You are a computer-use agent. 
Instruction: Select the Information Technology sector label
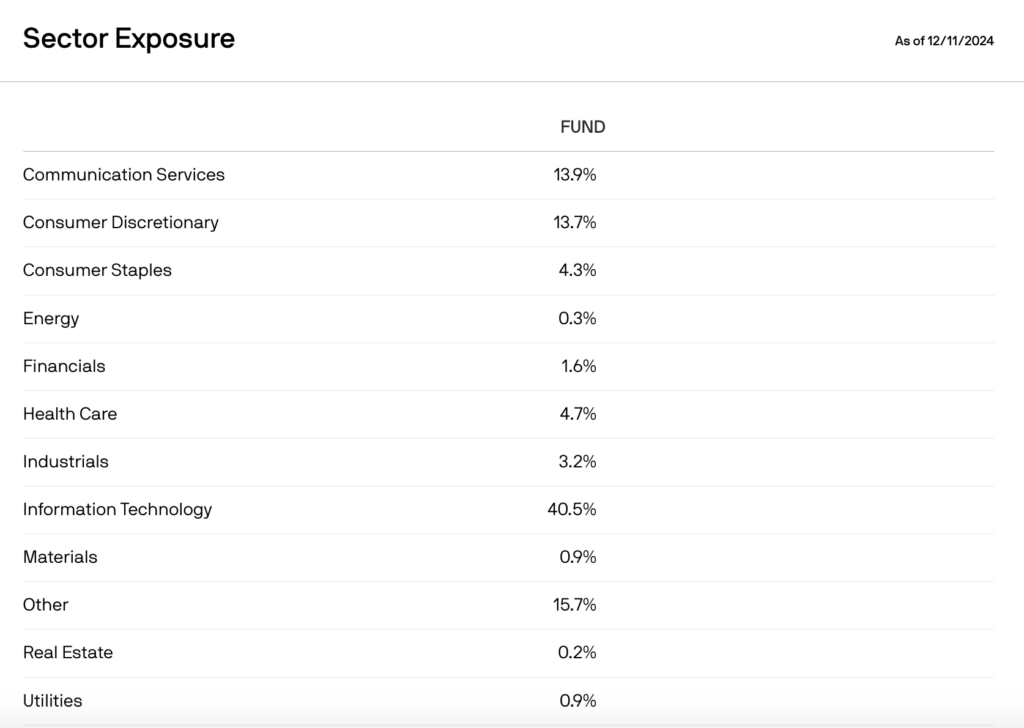pyautogui.click(x=117, y=509)
